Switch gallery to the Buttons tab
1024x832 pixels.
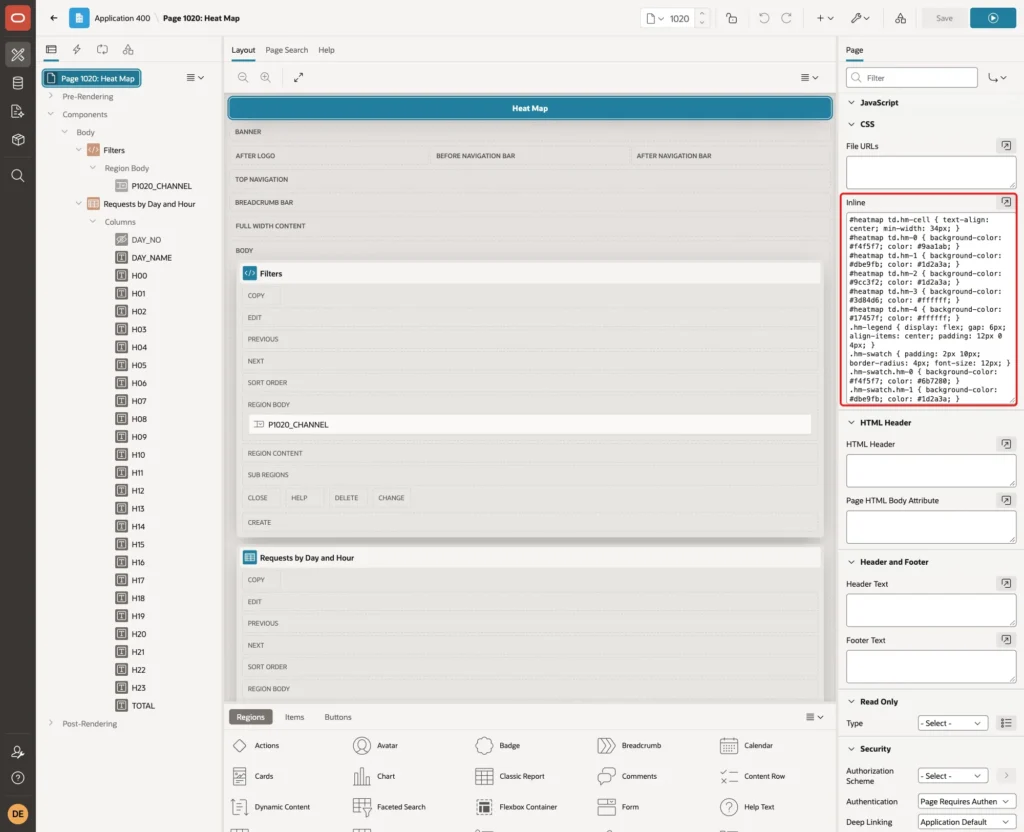(x=338, y=717)
